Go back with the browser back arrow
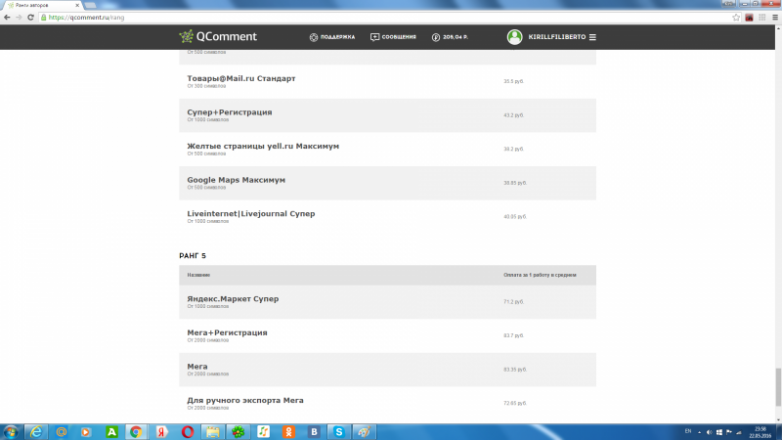Image resolution: width=782 pixels, height=440 pixels. coord(7,17)
